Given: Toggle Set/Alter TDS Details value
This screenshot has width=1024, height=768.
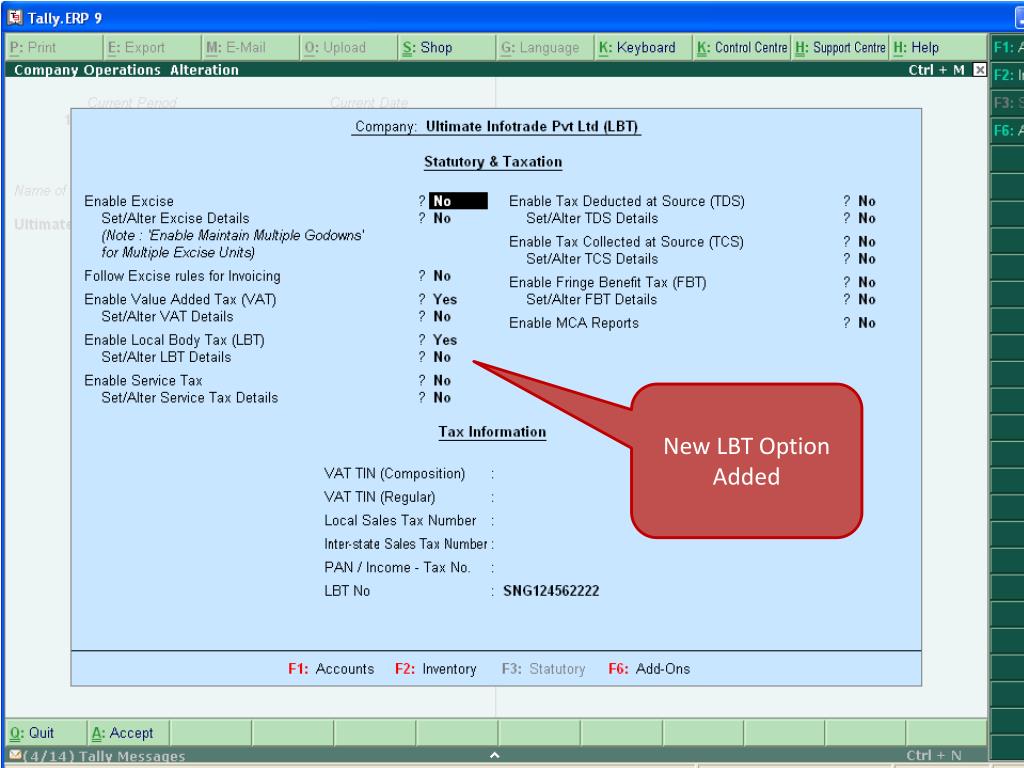Looking at the screenshot, I should click(867, 218).
